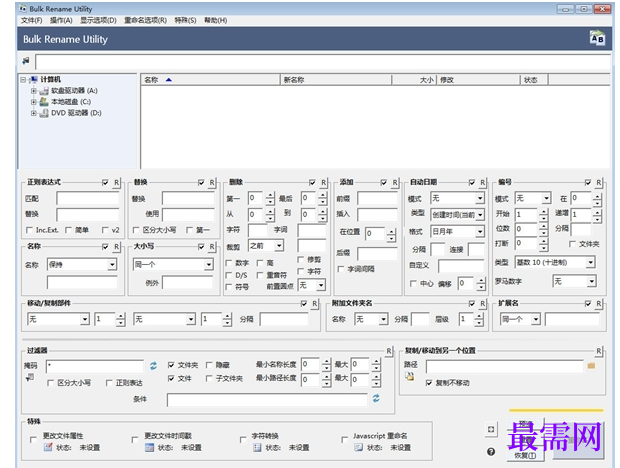Click the path address input field
Screen dimensions: 620x468
(323, 62)
